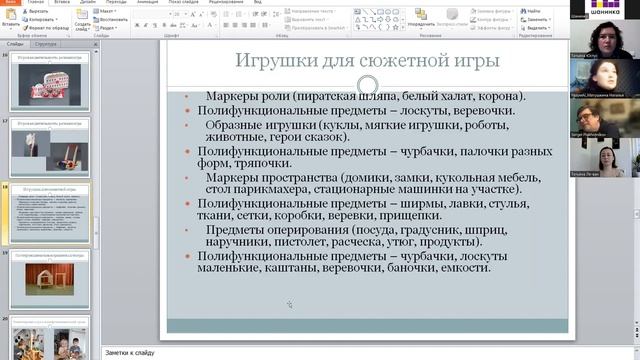640x360 pixels.
Task: Click the Arrange (Упорядочить) icon
Action: [421, 15]
